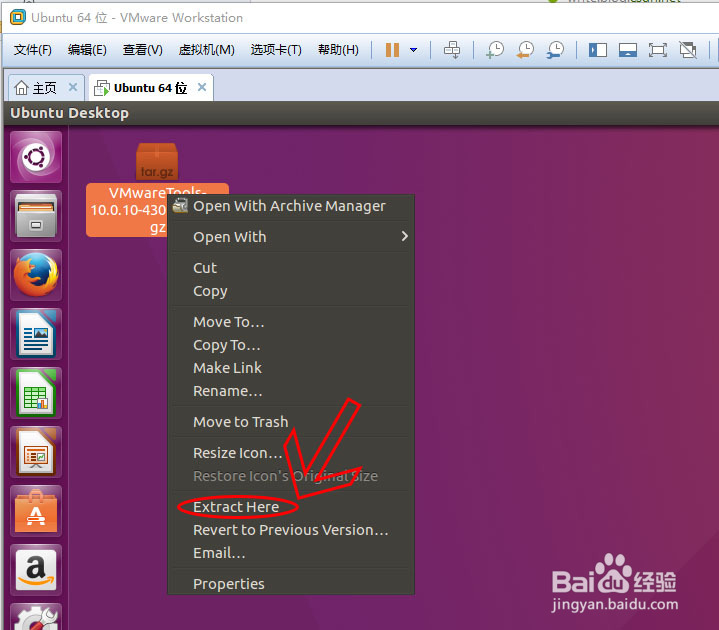The height and width of the screenshot is (630, 719).
Task: Open Properties from context menu
Action: coord(291,584)
